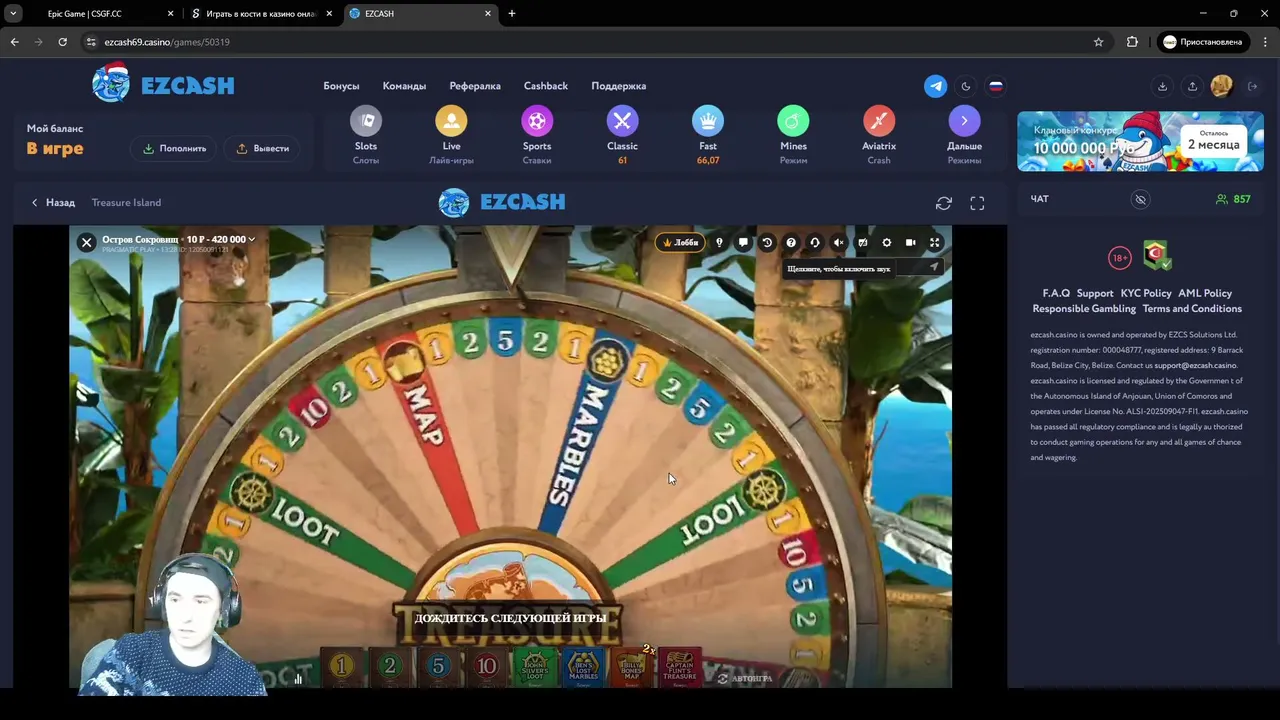
Task: Bet on Billy Bones Map bonus
Action: point(631,667)
